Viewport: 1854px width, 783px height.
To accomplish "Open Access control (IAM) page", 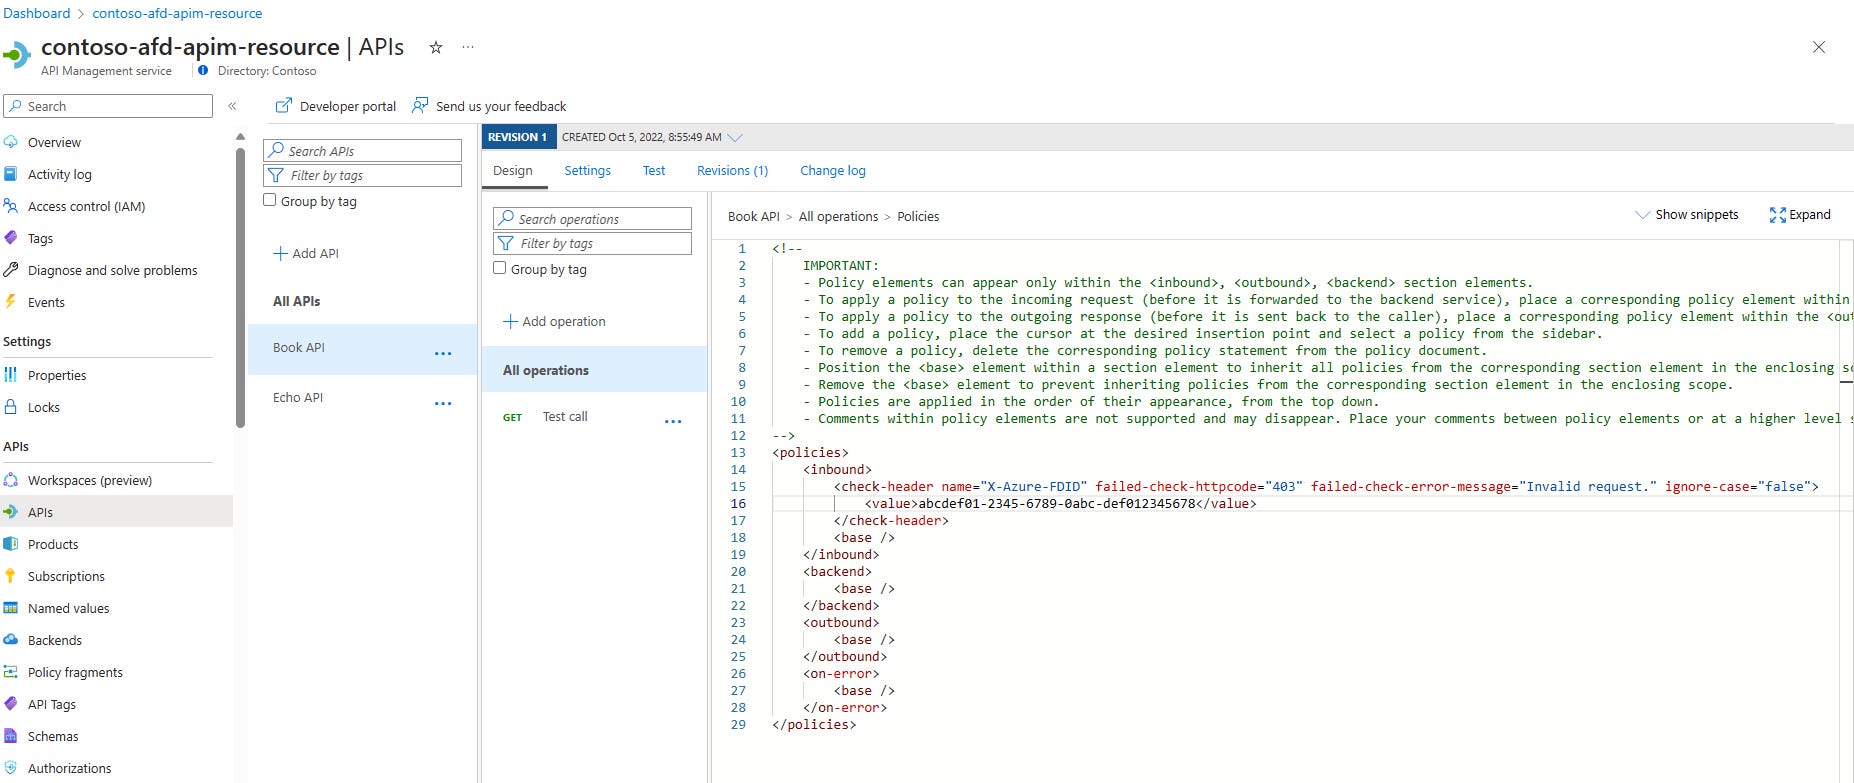I will pyautogui.click(x=86, y=206).
